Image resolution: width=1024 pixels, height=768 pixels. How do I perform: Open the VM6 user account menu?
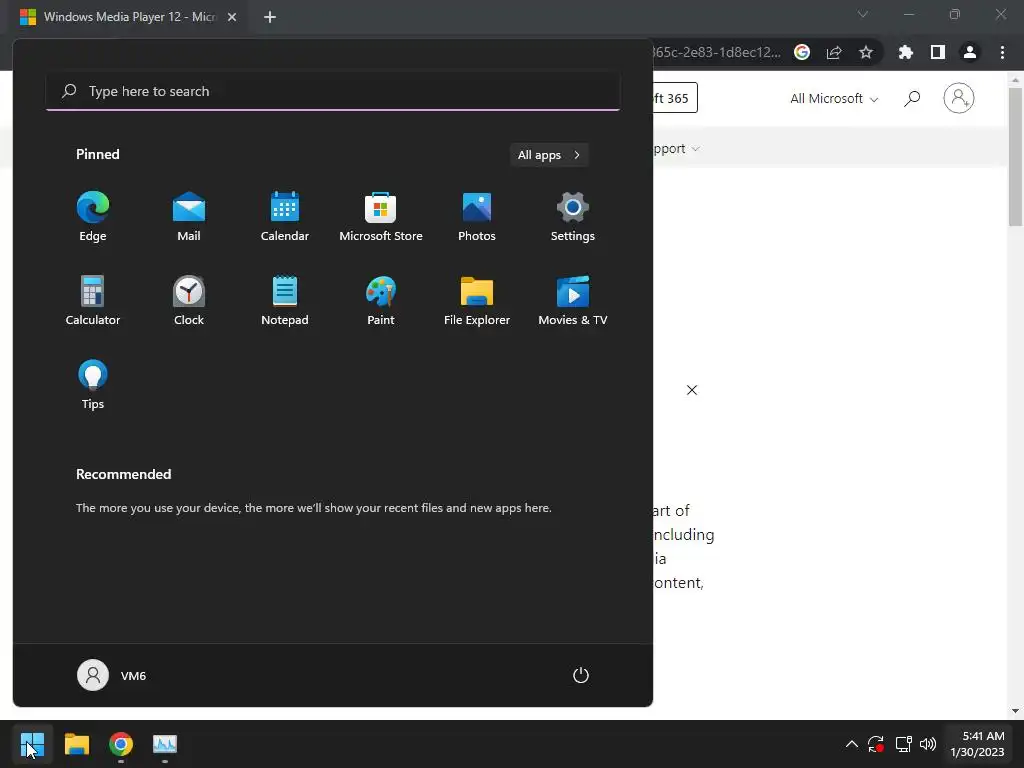coord(112,675)
